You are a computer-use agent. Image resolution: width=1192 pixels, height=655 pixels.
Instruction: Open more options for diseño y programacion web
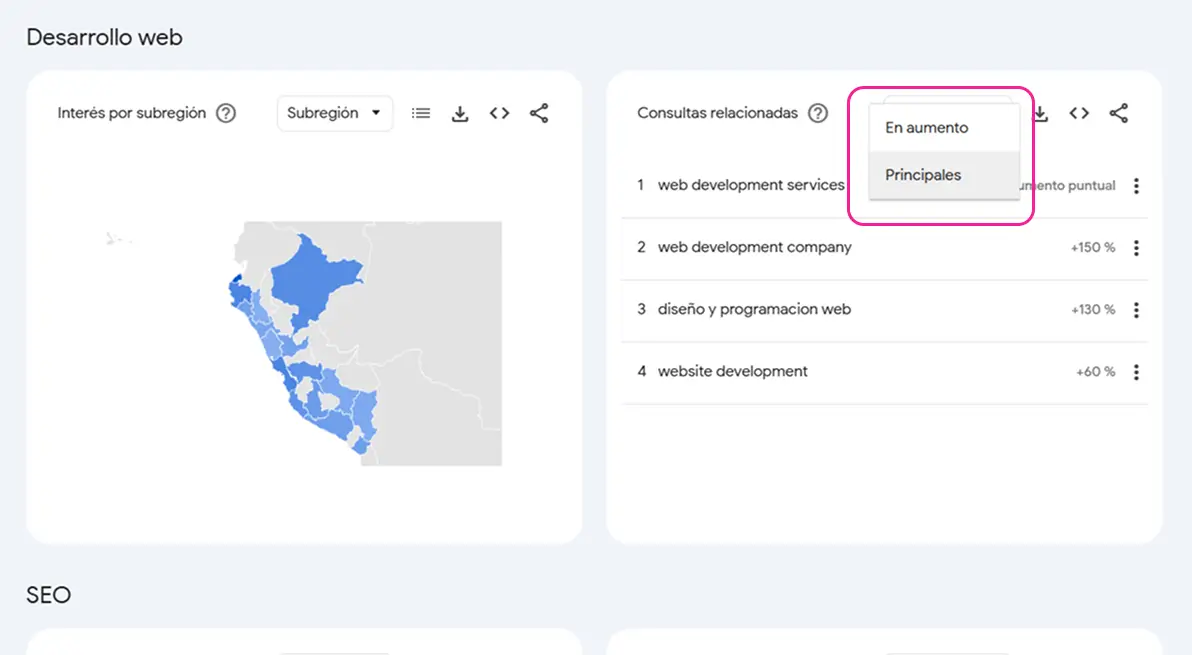1137,310
